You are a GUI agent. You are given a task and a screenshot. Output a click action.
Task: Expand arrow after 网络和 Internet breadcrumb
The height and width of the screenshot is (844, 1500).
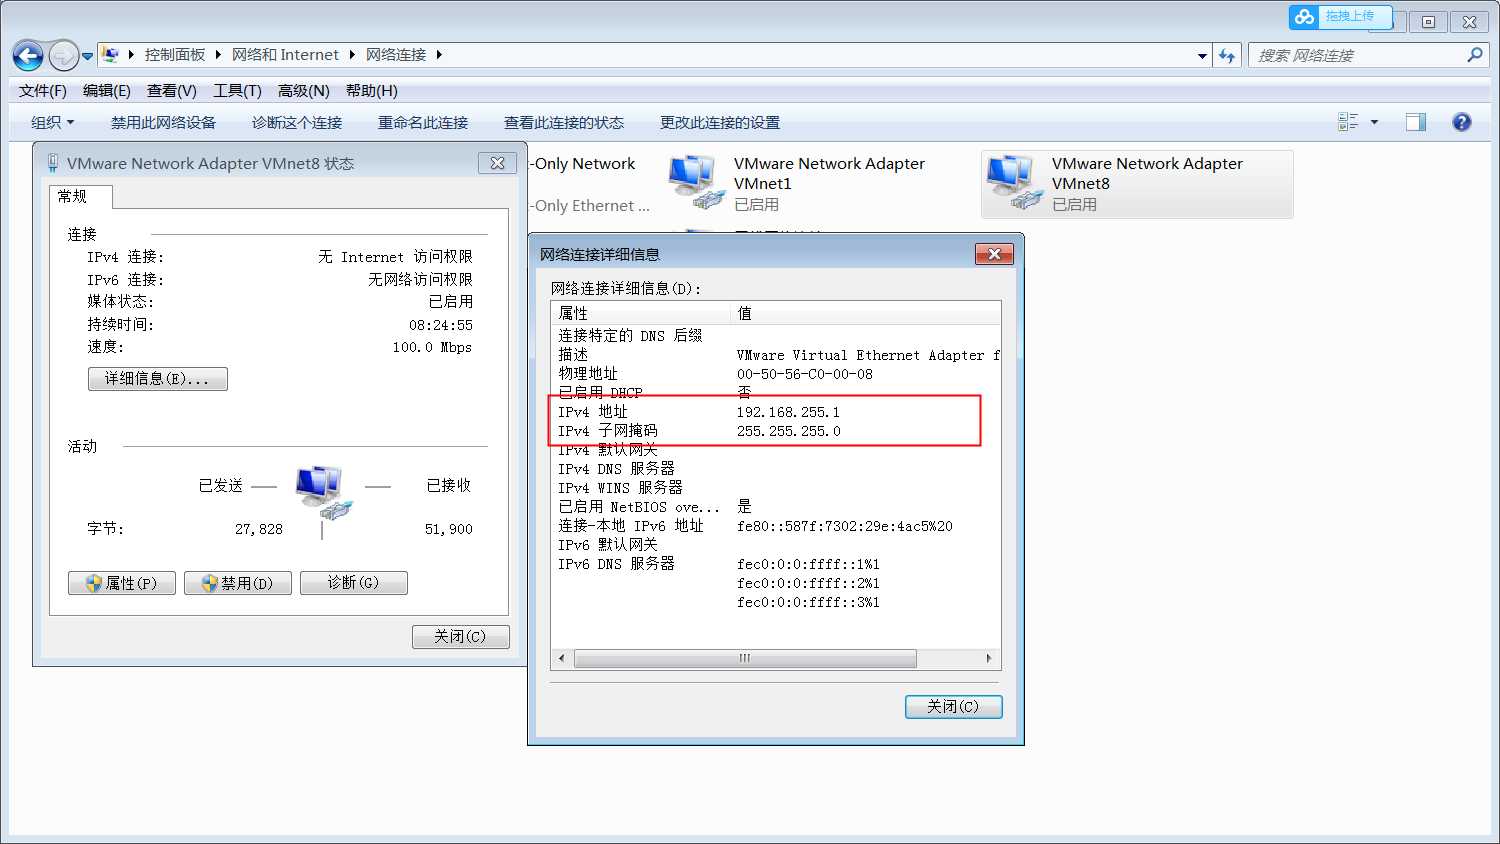coord(352,55)
